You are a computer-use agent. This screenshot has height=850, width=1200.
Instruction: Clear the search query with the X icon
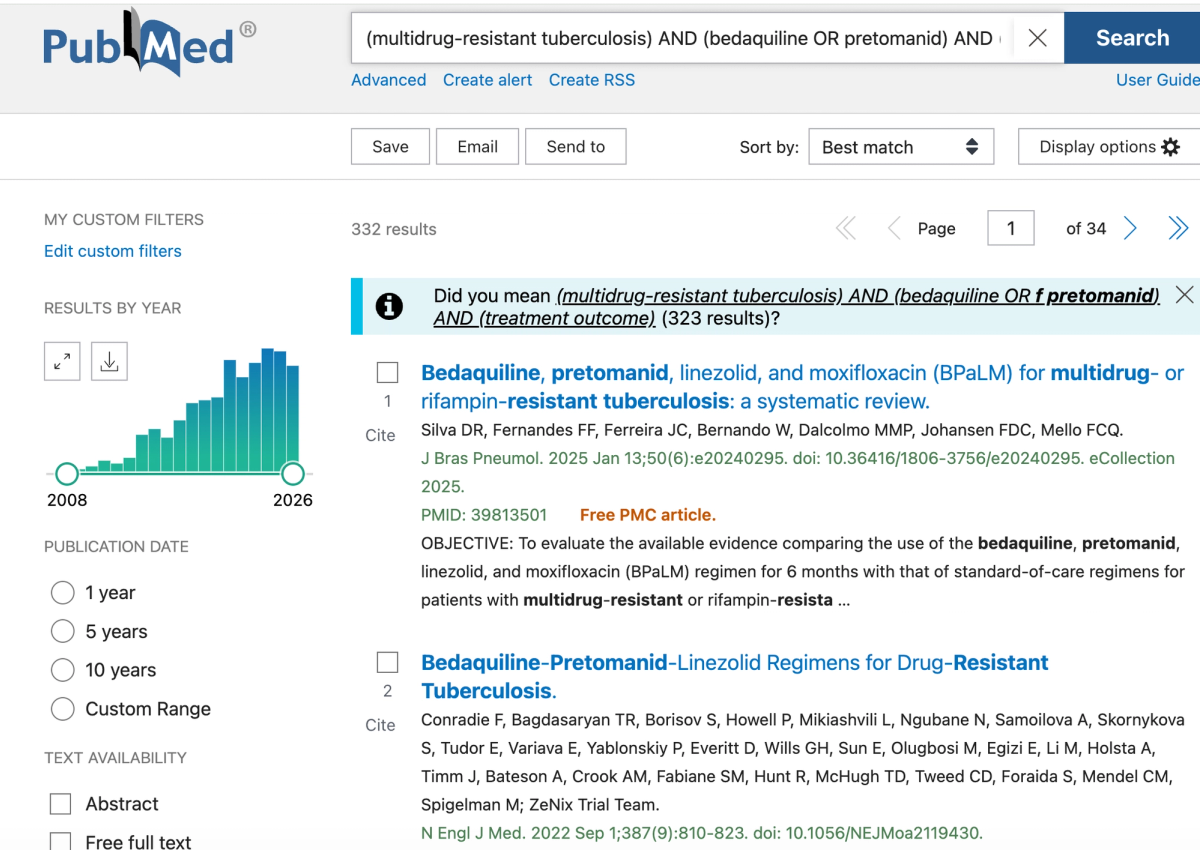click(1038, 38)
